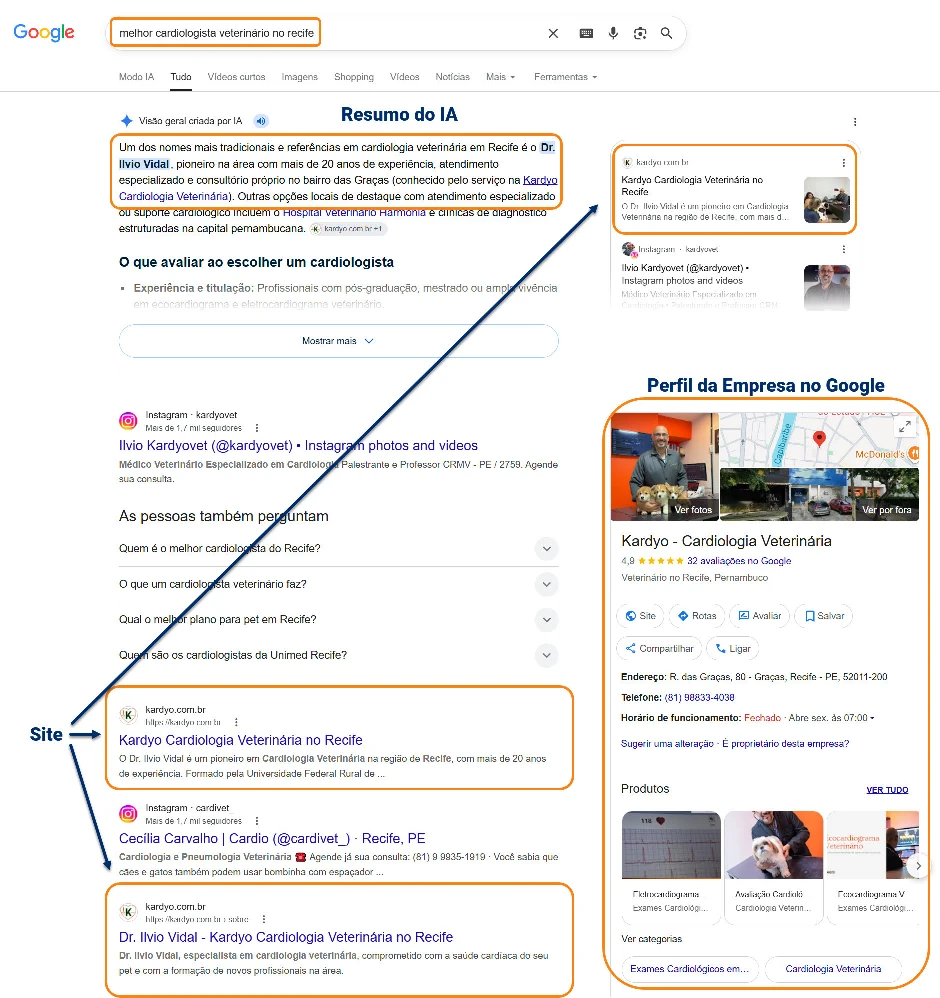Switch to Vídeos curtos tab
This screenshot has height=998, width=940.
coord(236,77)
